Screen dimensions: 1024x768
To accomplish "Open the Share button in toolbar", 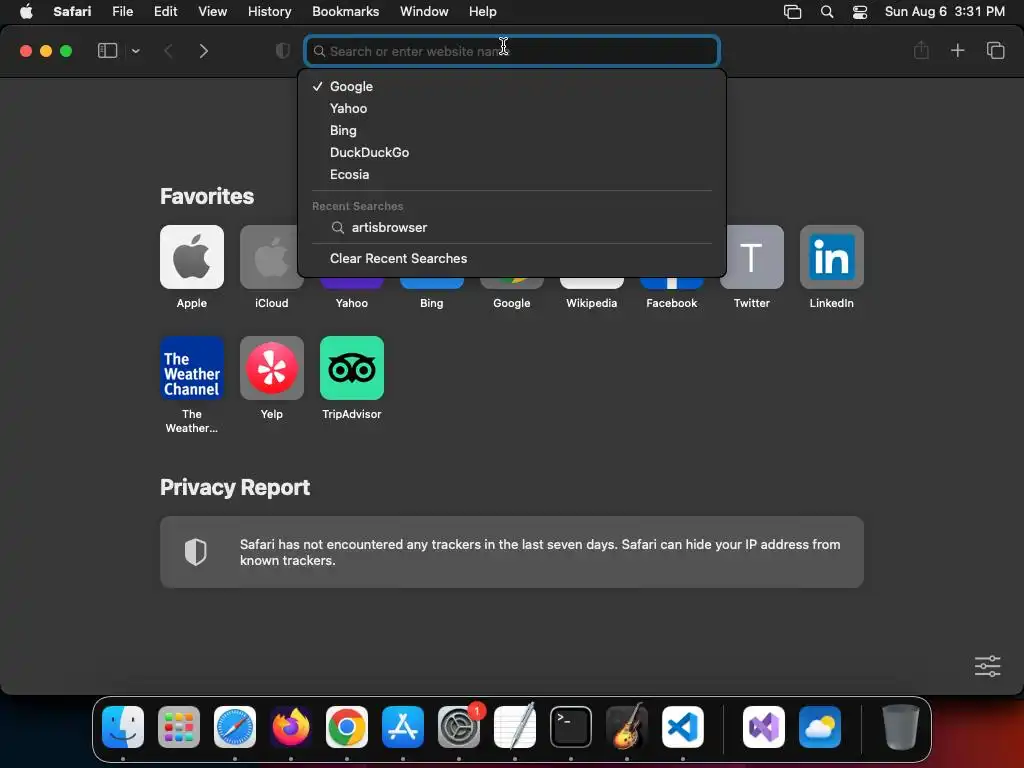I will tap(921, 50).
